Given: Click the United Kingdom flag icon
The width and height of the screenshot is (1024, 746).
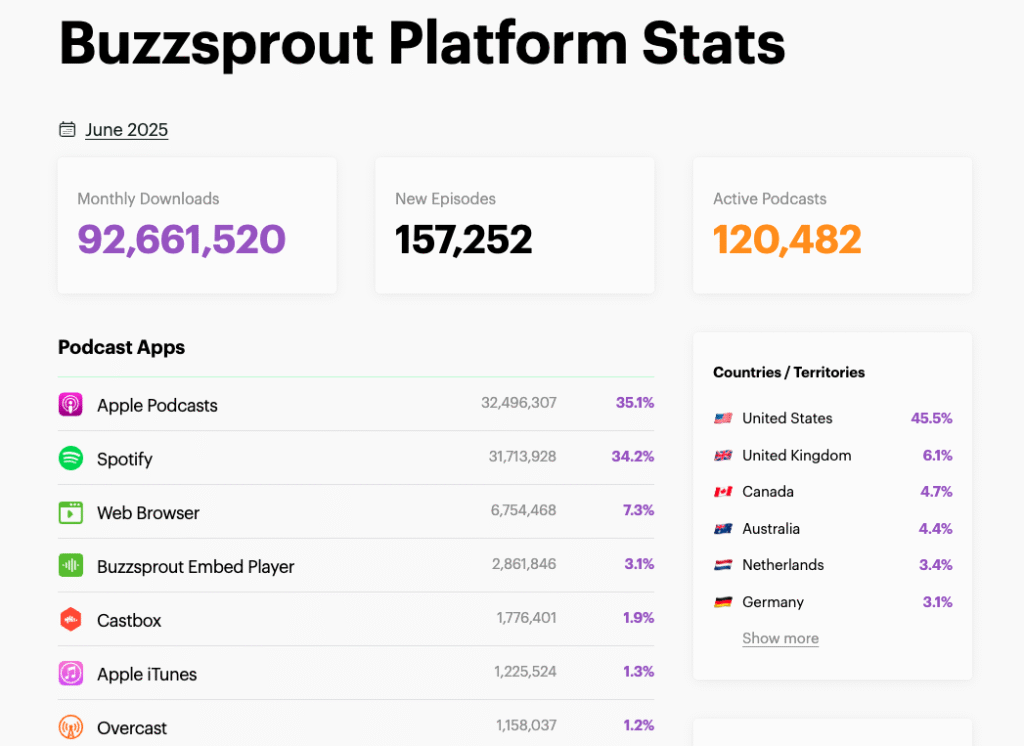Looking at the screenshot, I should click(x=723, y=455).
